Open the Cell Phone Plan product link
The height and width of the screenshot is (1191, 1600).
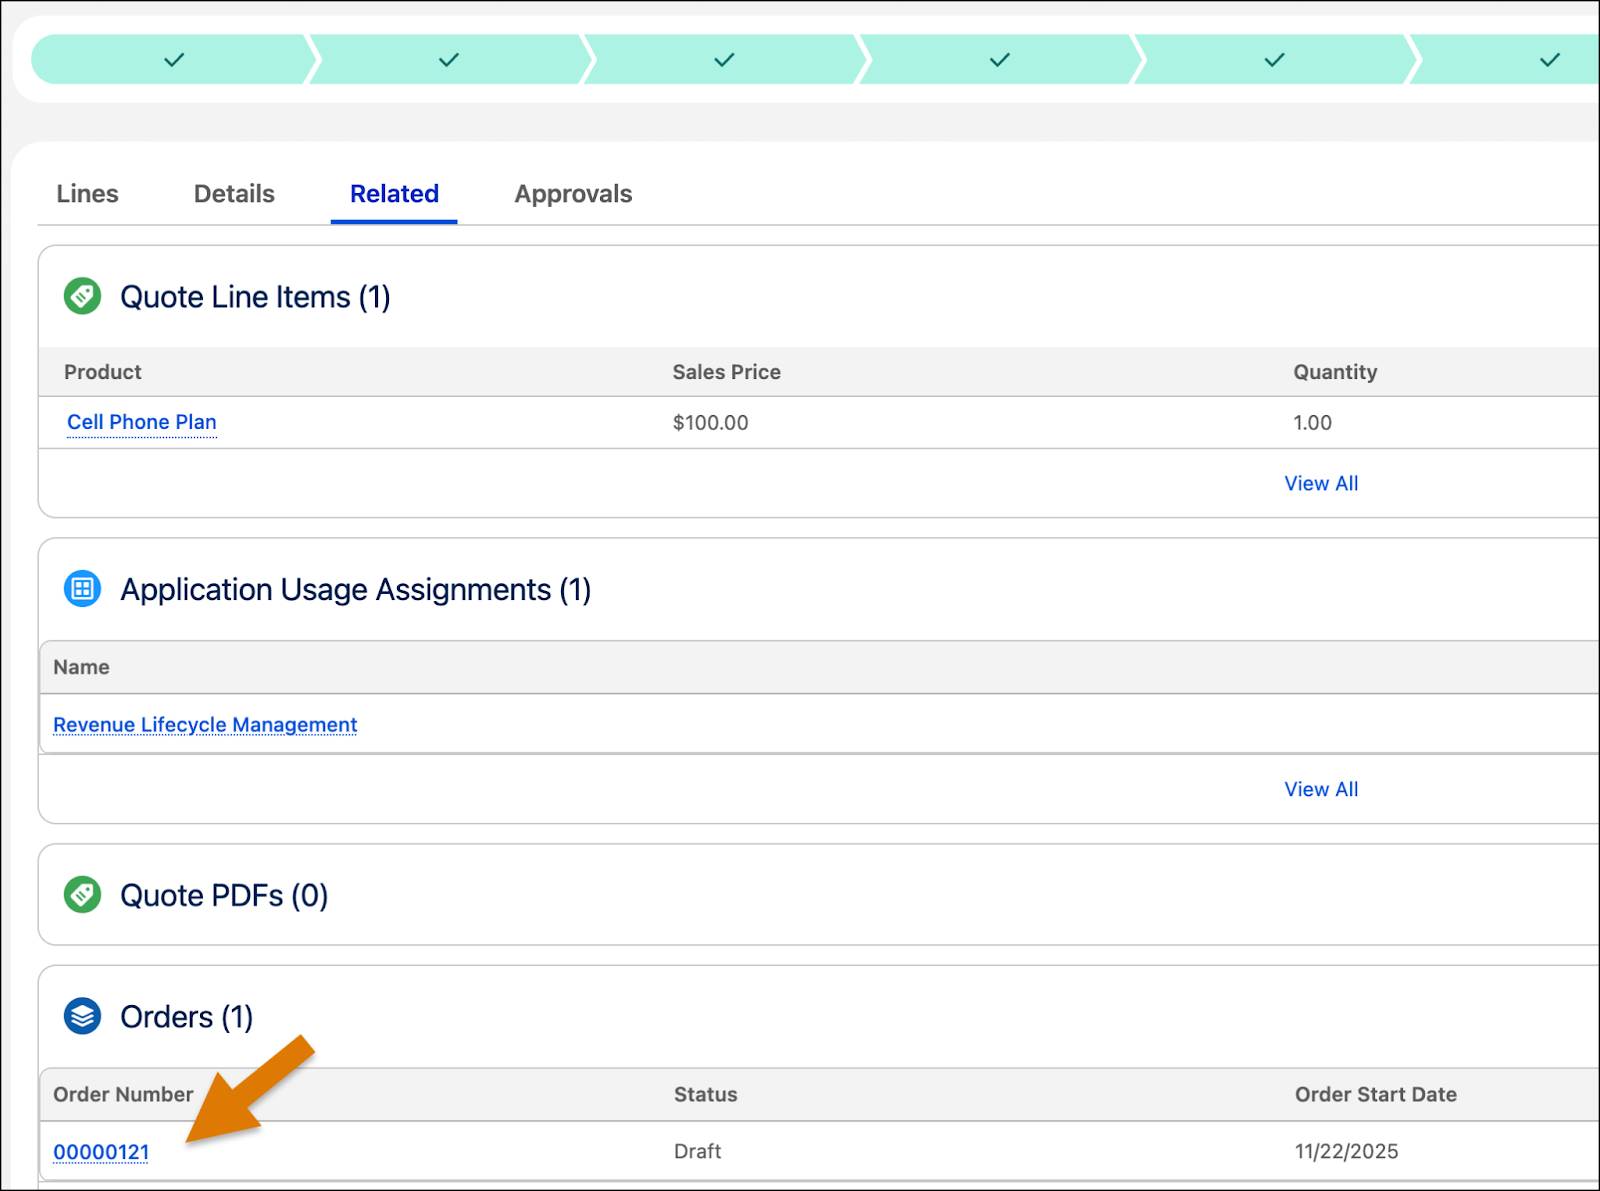142,422
